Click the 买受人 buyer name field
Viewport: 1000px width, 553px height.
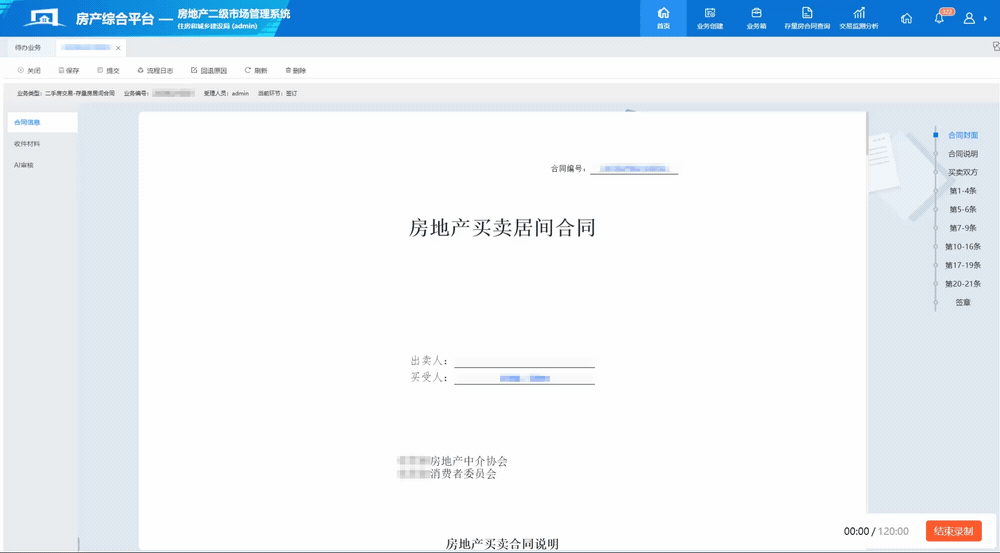pos(524,378)
